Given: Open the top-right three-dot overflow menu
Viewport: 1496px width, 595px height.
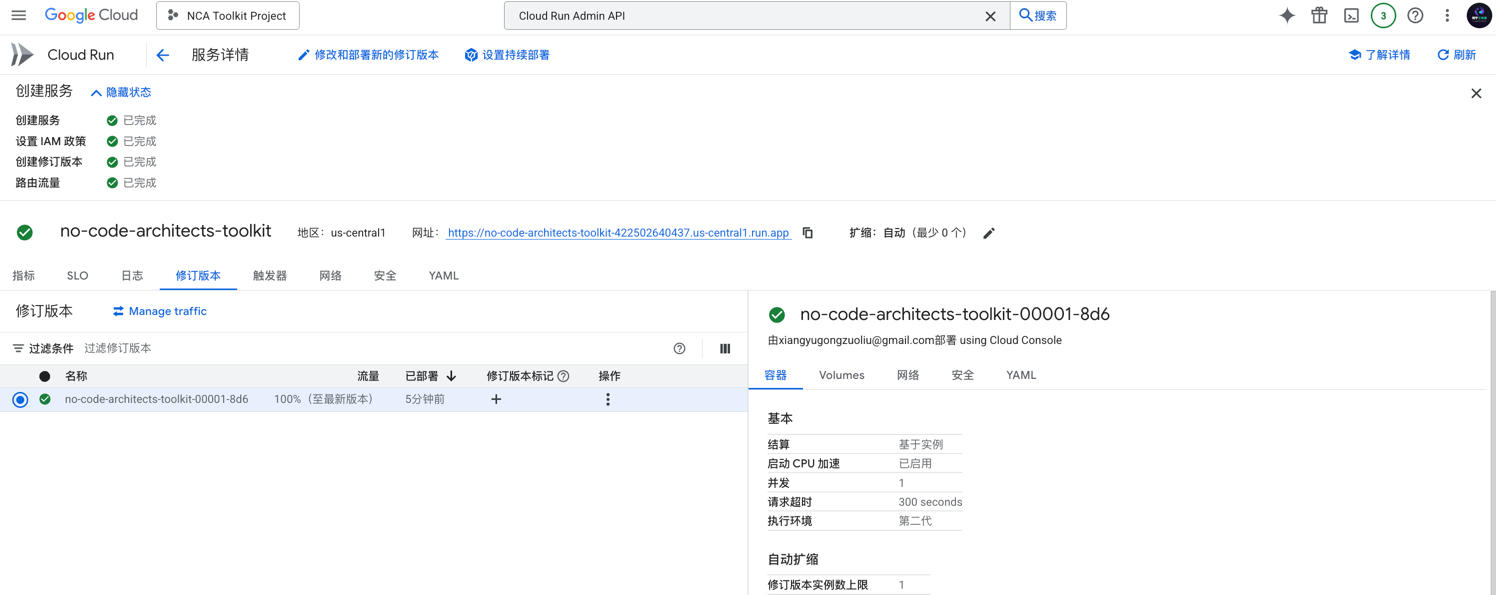Looking at the screenshot, I should (1447, 16).
